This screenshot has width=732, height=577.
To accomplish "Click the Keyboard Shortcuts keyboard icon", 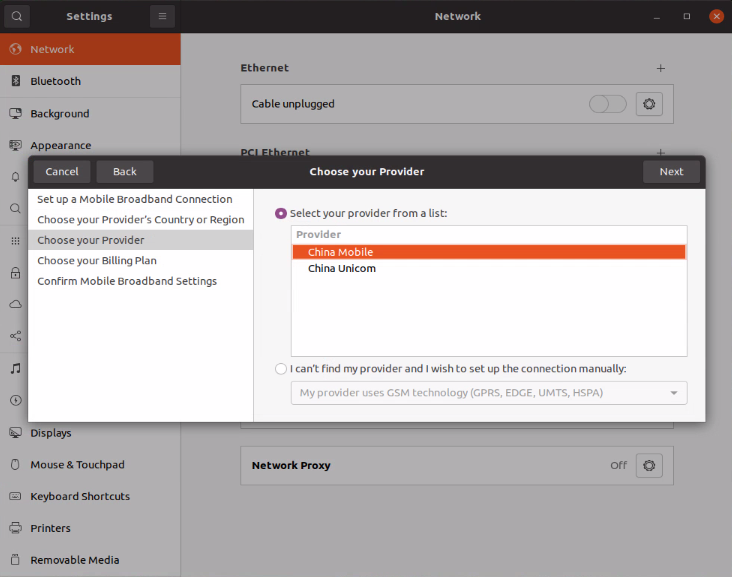I will tap(15, 496).
